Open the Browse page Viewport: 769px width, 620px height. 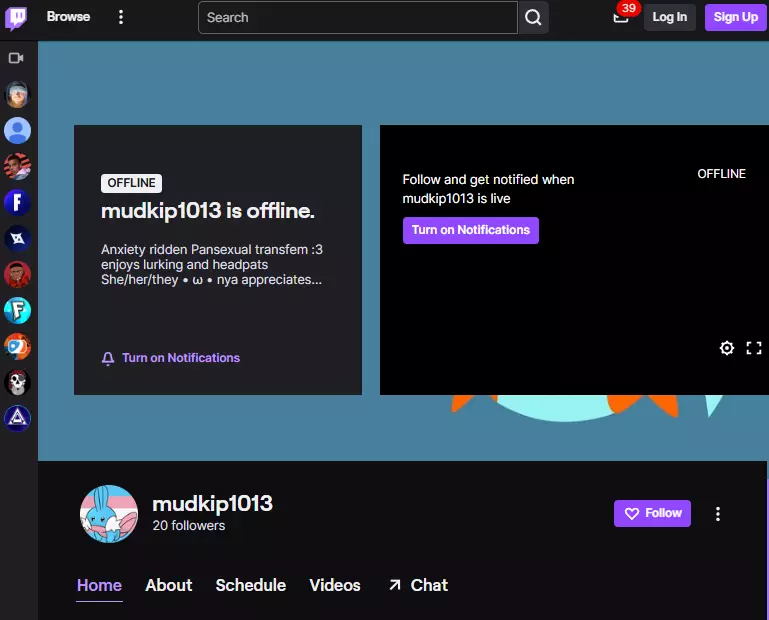point(69,17)
